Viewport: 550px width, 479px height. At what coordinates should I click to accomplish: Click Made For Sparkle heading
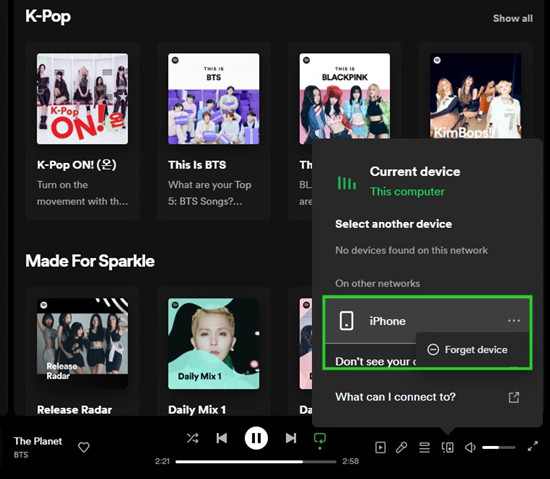click(90, 261)
